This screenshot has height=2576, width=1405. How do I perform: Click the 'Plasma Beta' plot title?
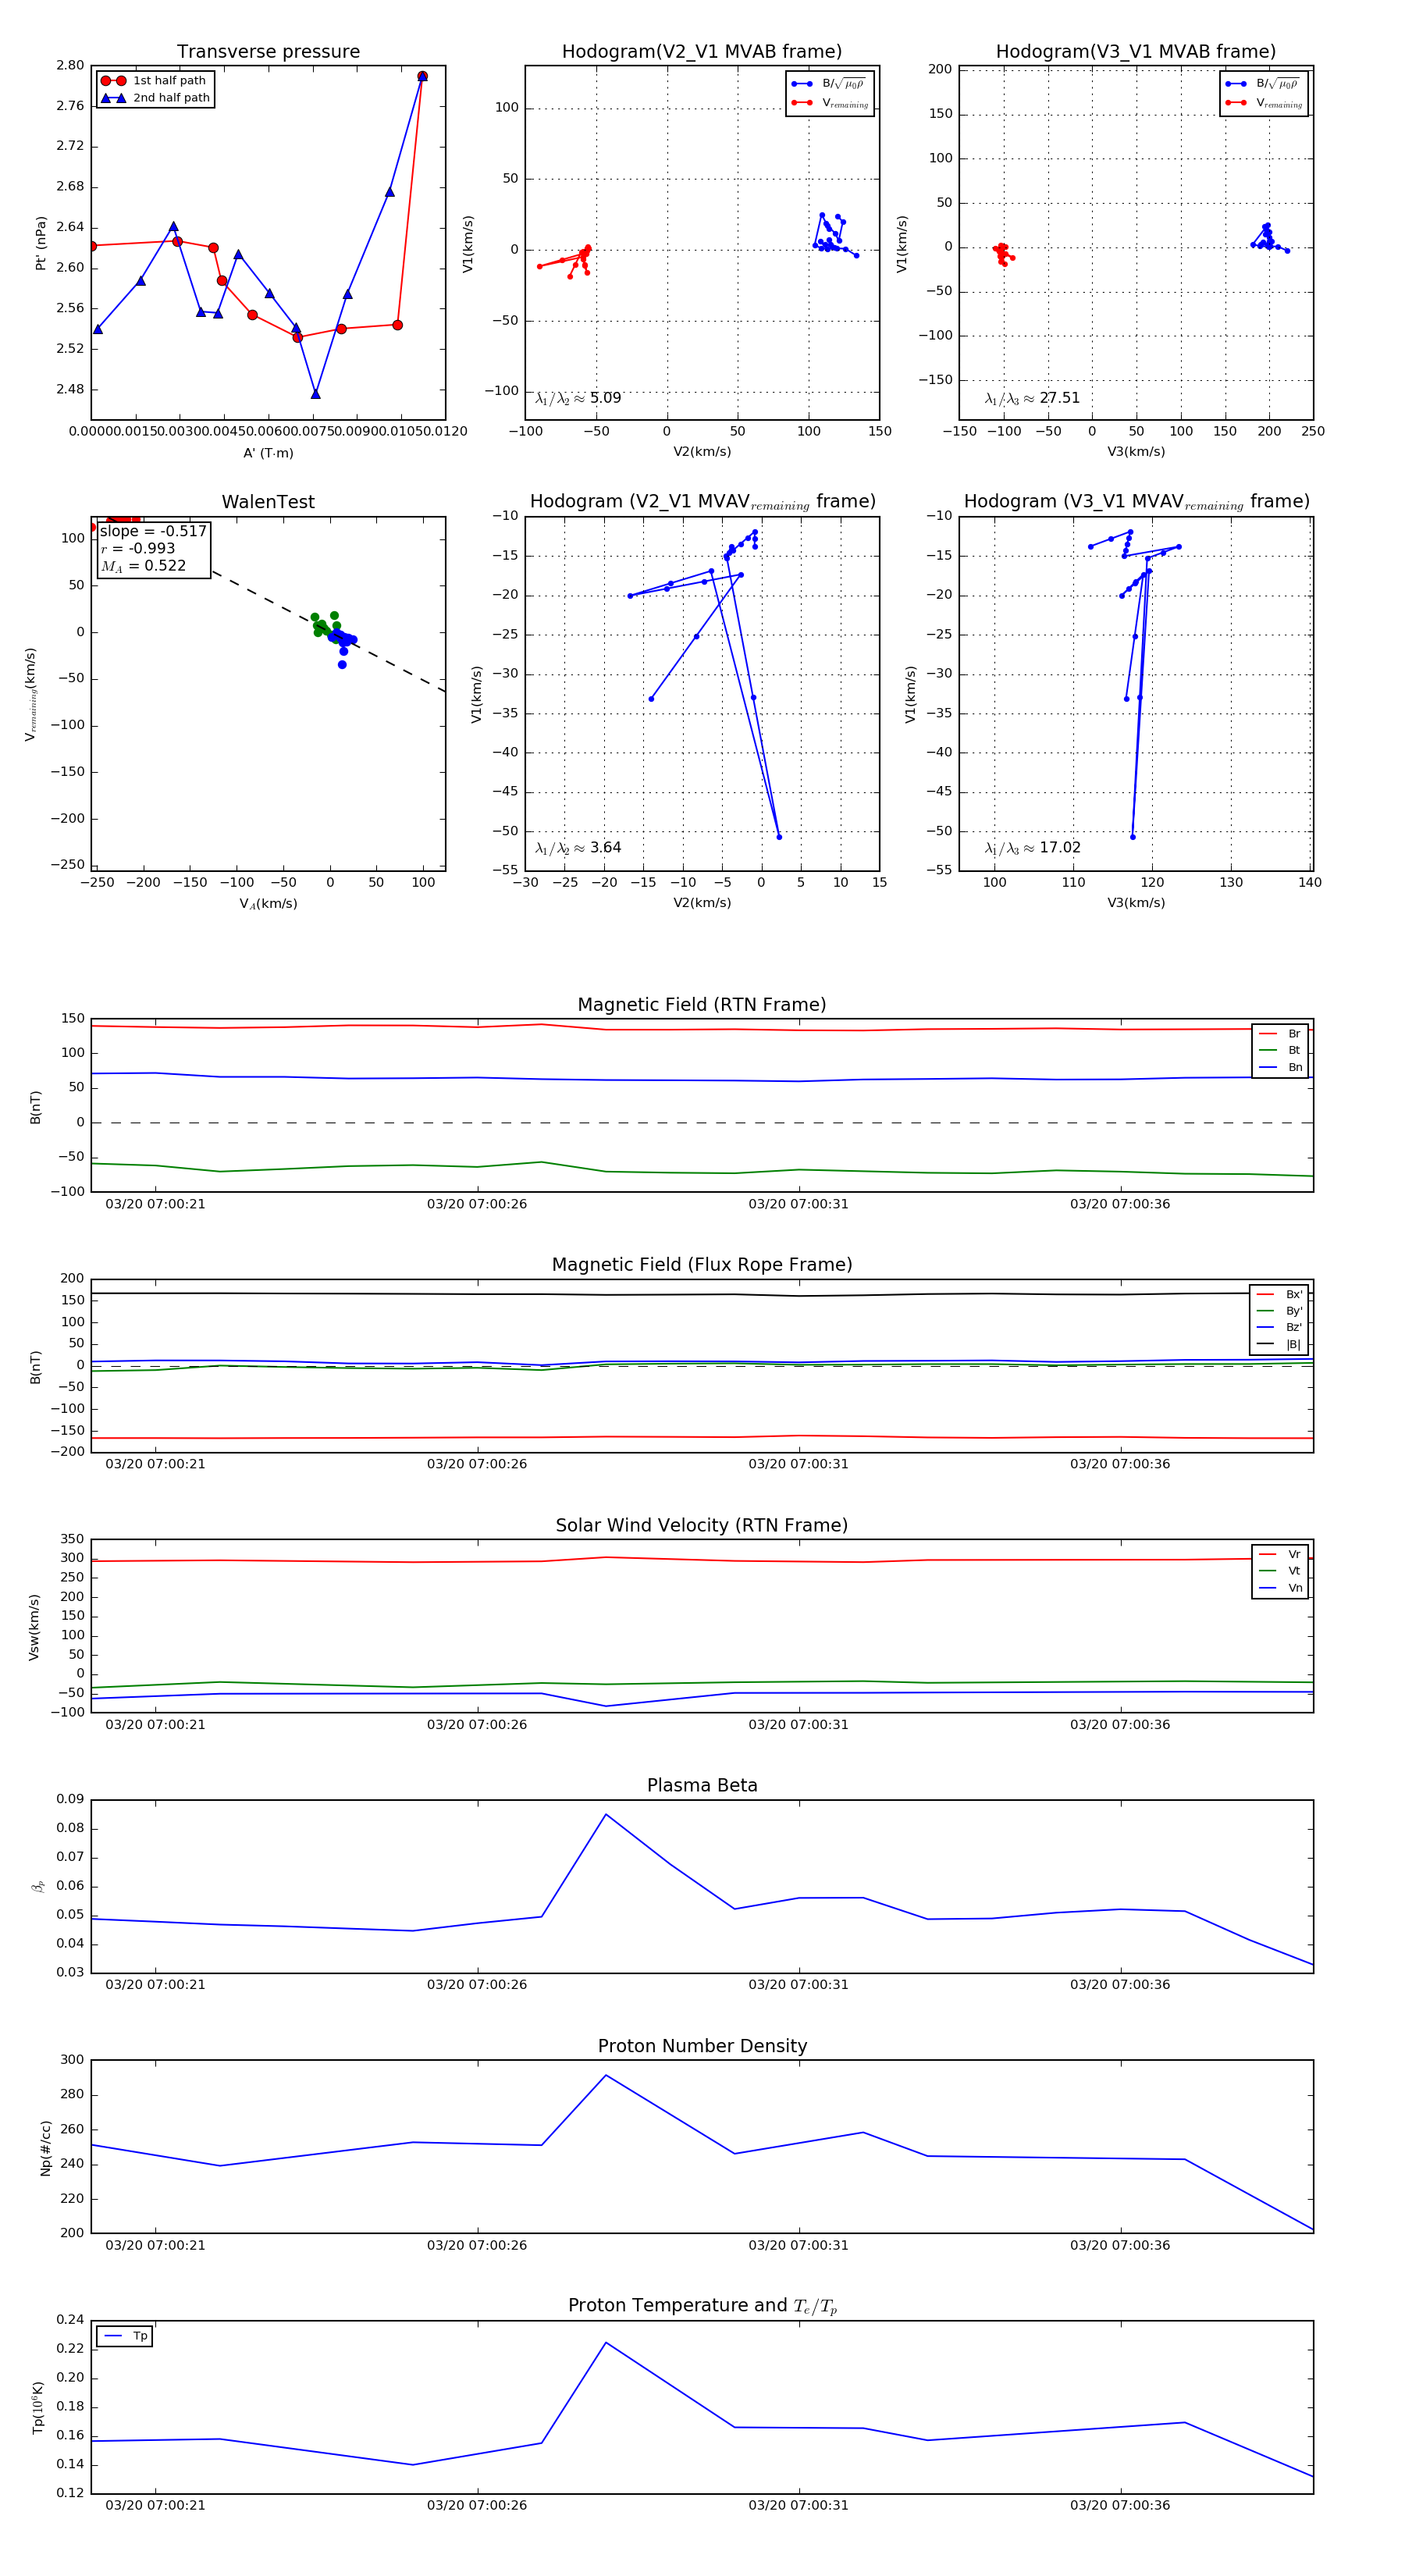[702, 1786]
